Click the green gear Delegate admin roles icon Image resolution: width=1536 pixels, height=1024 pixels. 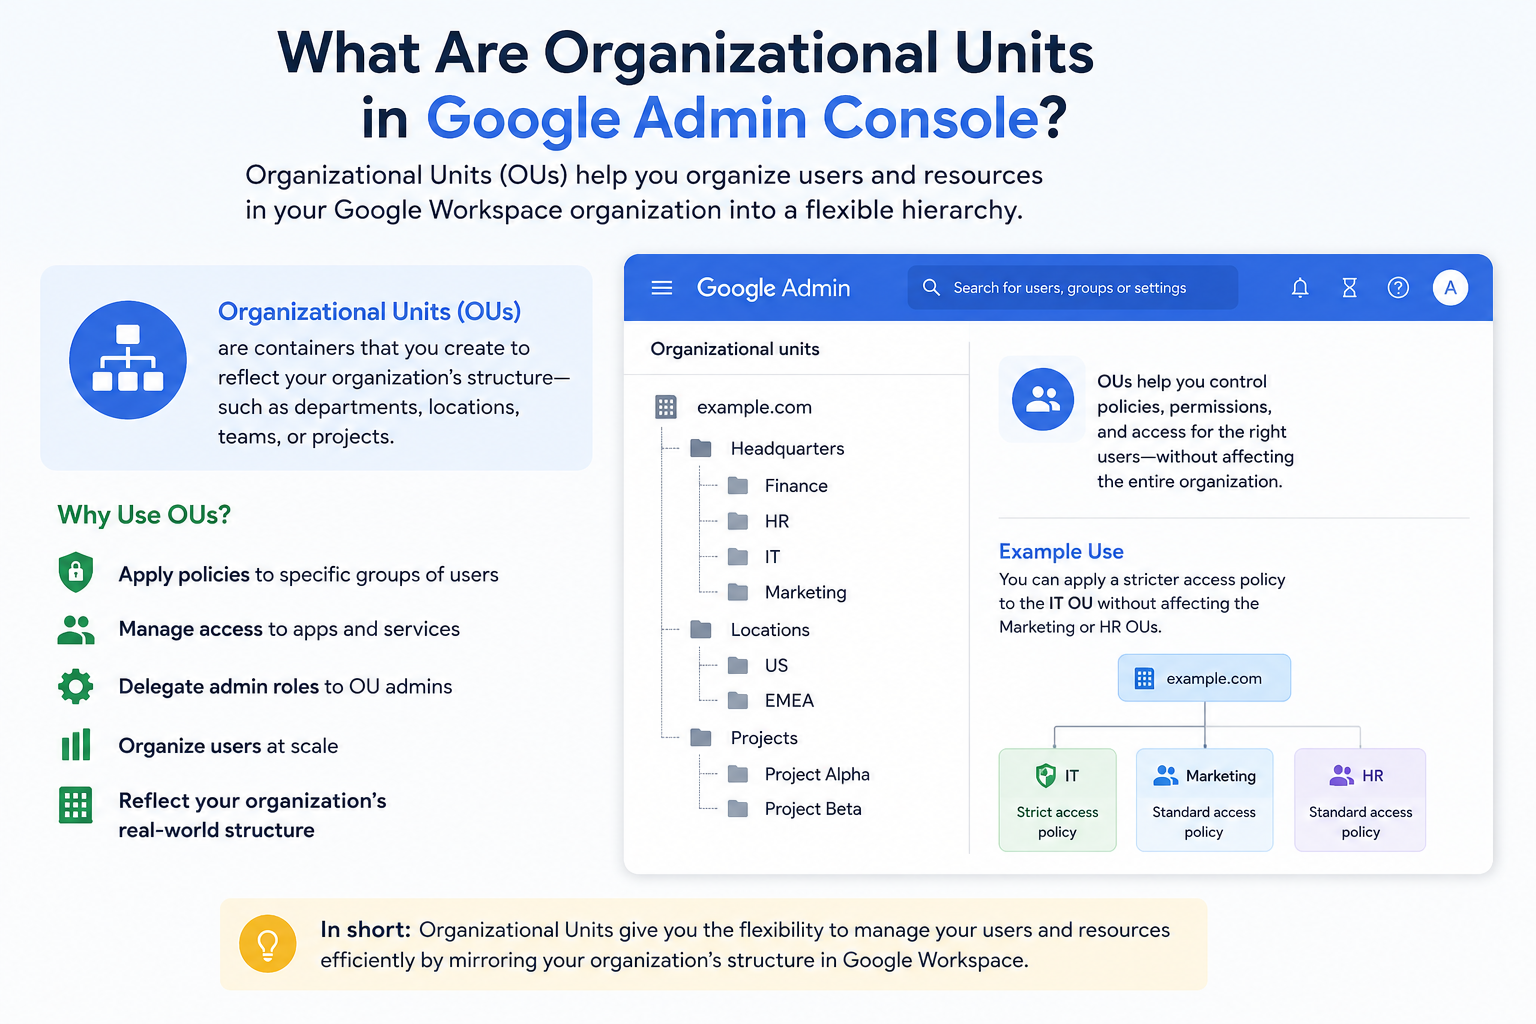(x=76, y=686)
